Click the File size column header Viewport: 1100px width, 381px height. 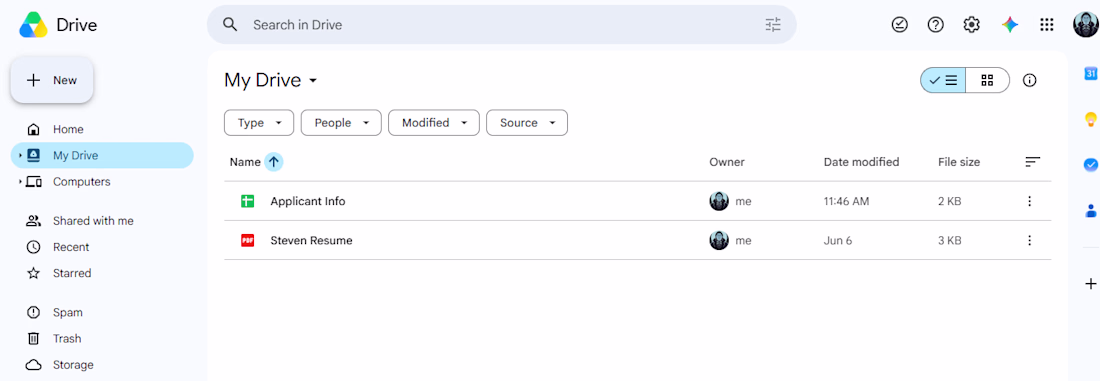(959, 162)
